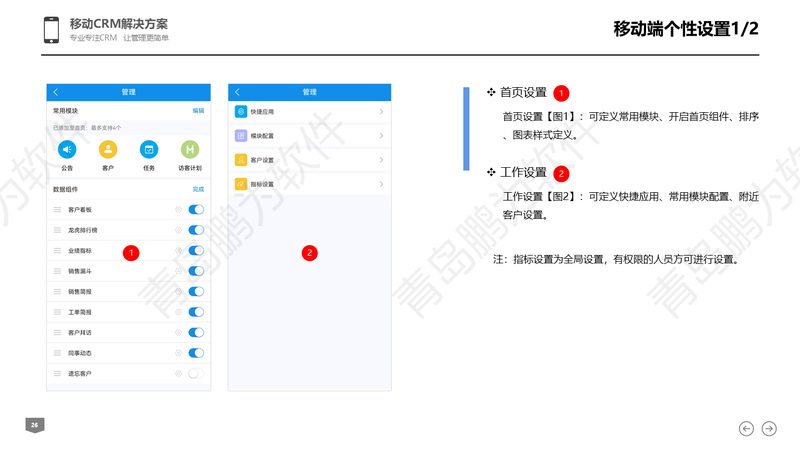The image size is (800, 450).
Task: Tap the back arrow in the left 管理 screen
Action: pyautogui.click(x=56, y=92)
